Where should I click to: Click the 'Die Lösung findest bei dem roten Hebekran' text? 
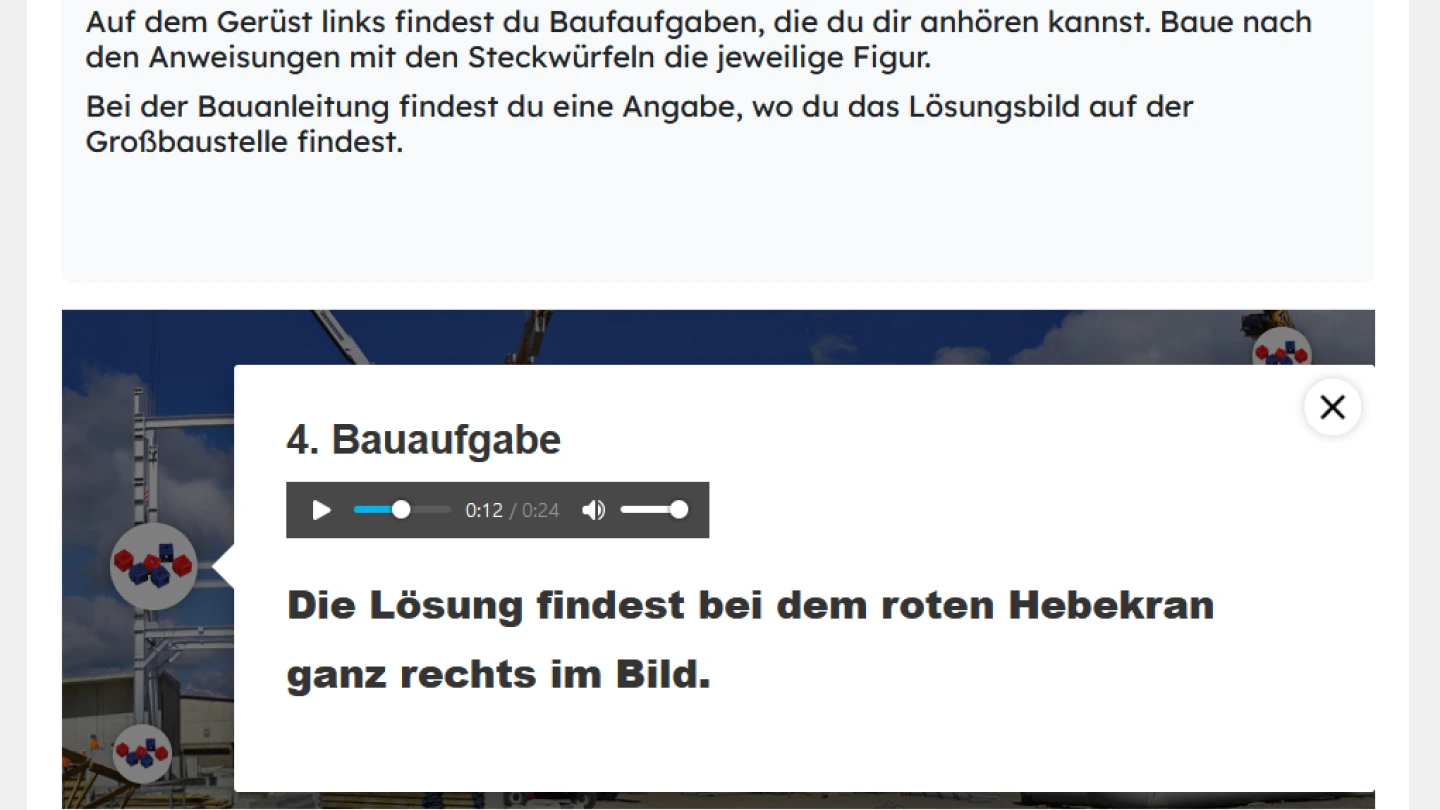[750, 605]
